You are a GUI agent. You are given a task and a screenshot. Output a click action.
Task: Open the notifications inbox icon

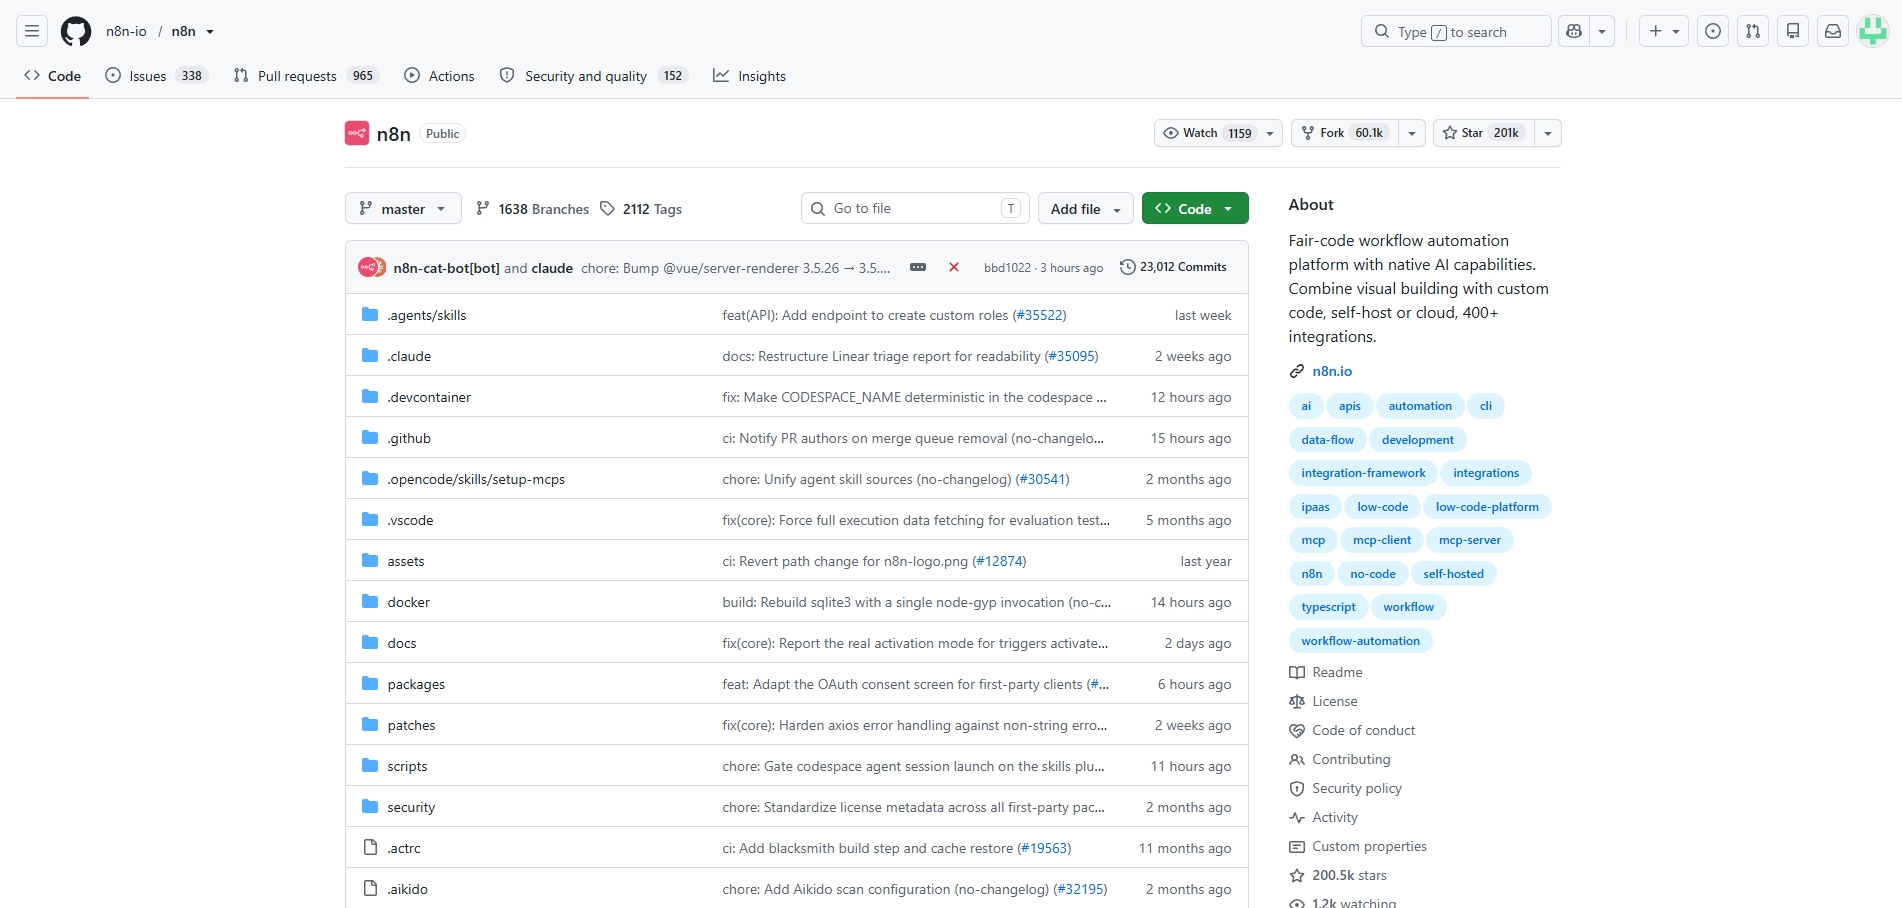(x=1833, y=32)
